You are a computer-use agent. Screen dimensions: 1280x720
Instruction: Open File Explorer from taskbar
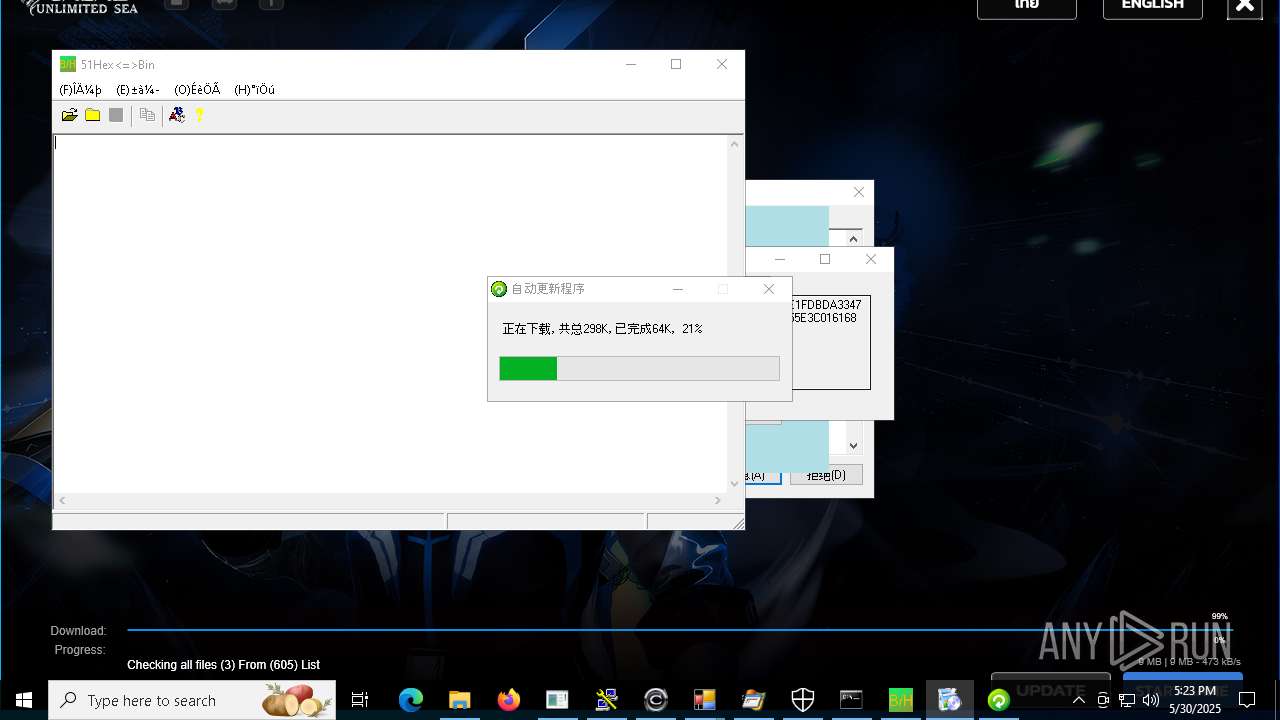coord(459,700)
